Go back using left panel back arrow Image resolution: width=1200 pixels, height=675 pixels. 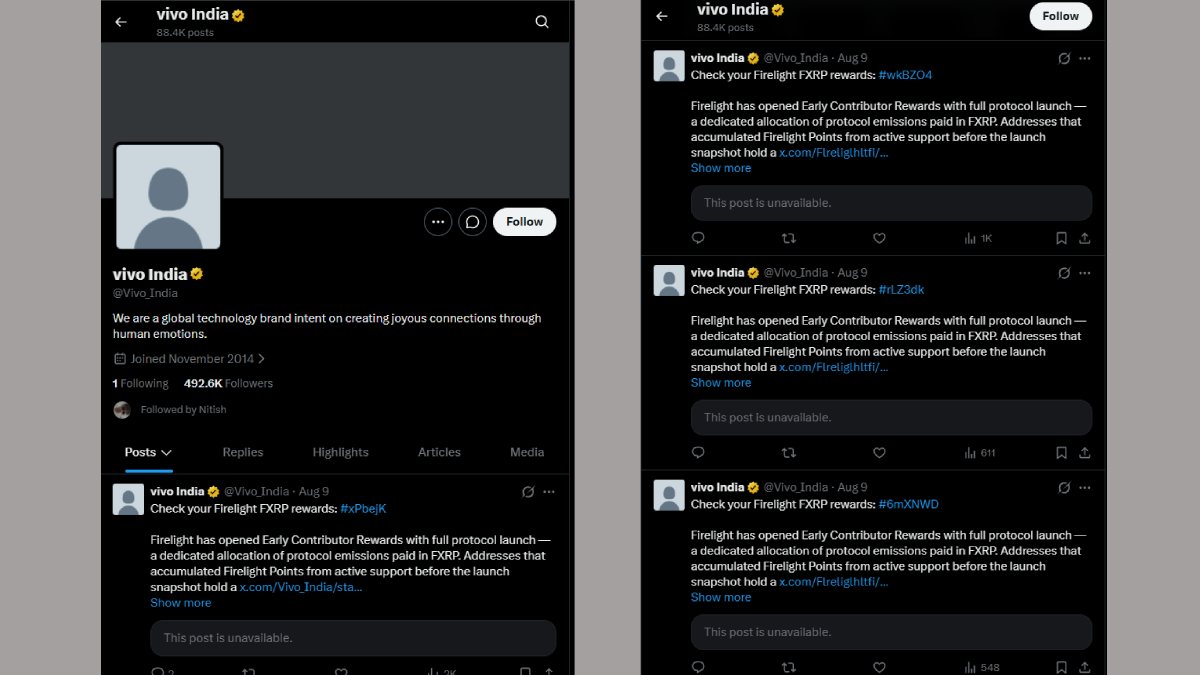[x=121, y=22]
